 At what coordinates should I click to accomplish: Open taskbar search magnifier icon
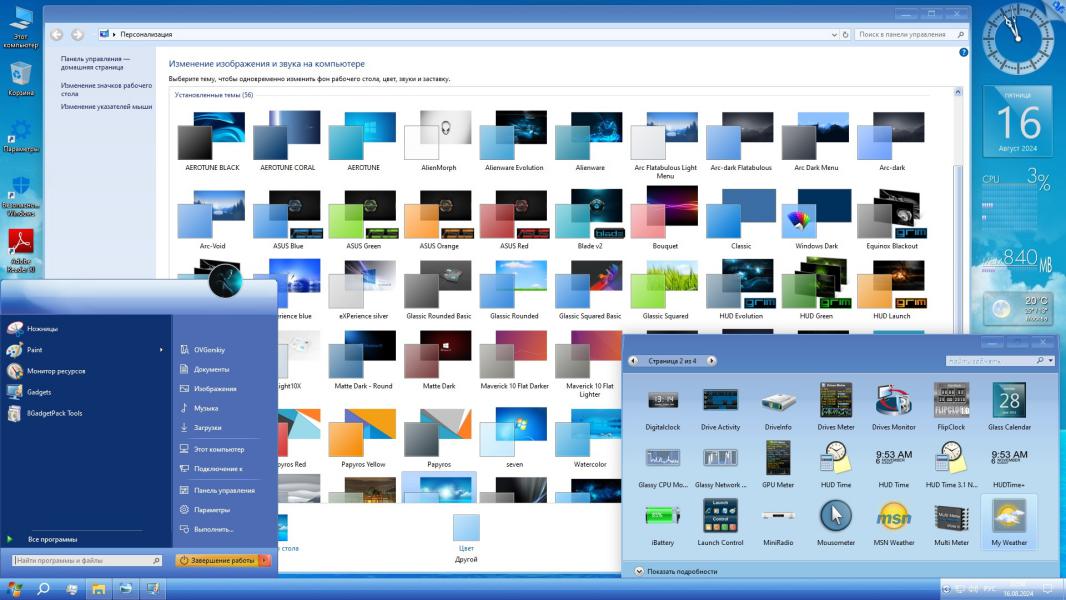click(x=43, y=588)
